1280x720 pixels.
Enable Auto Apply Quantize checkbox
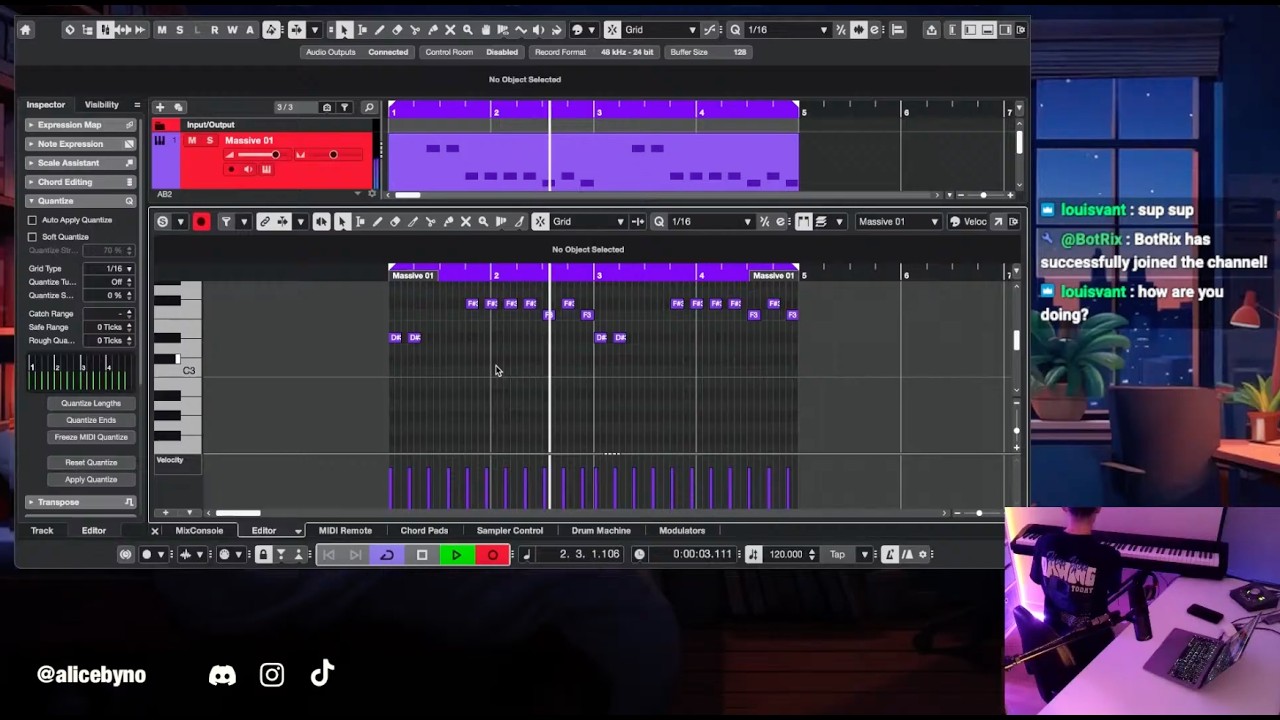pyautogui.click(x=32, y=220)
